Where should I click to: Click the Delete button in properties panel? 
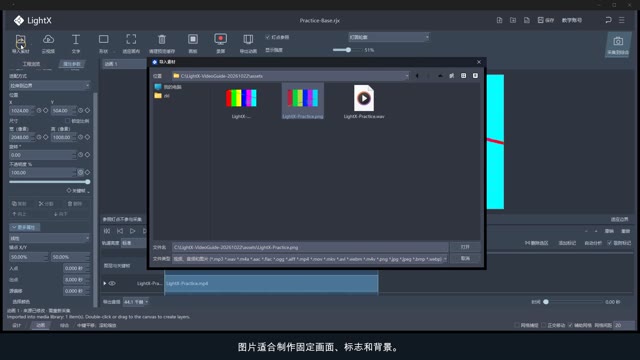[x=75, y=203]
